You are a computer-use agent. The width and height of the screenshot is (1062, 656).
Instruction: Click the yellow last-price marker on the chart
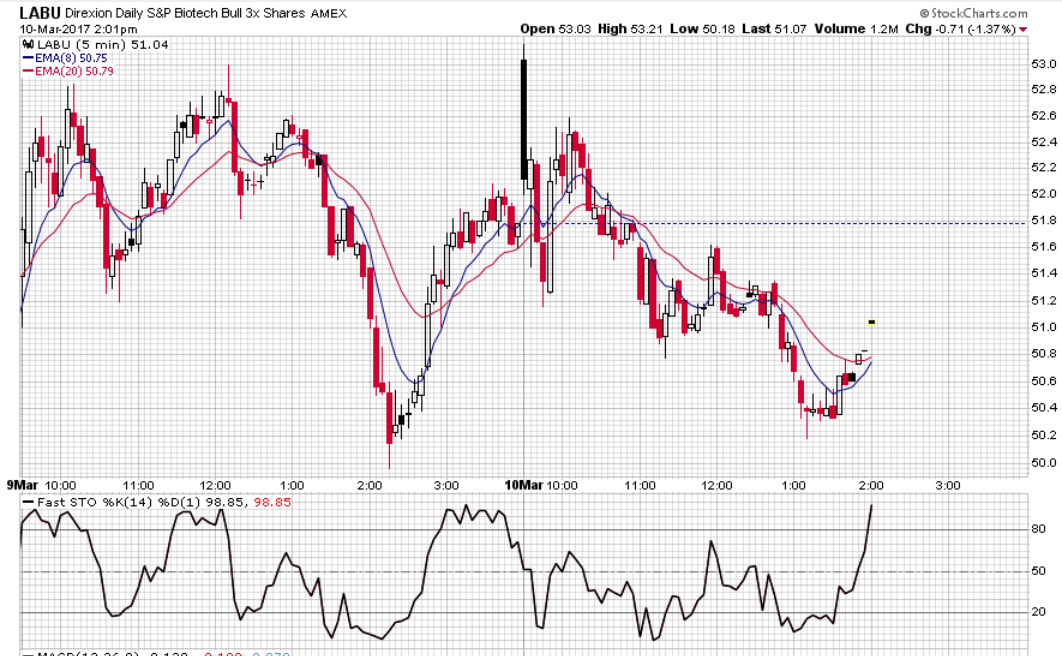(x=872, y=322)
